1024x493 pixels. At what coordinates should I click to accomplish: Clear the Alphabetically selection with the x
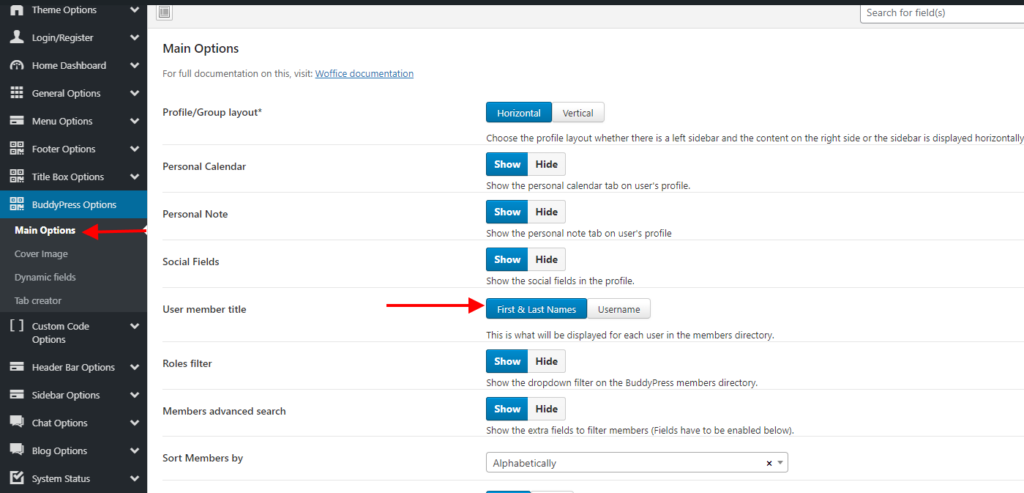[769, 463]
